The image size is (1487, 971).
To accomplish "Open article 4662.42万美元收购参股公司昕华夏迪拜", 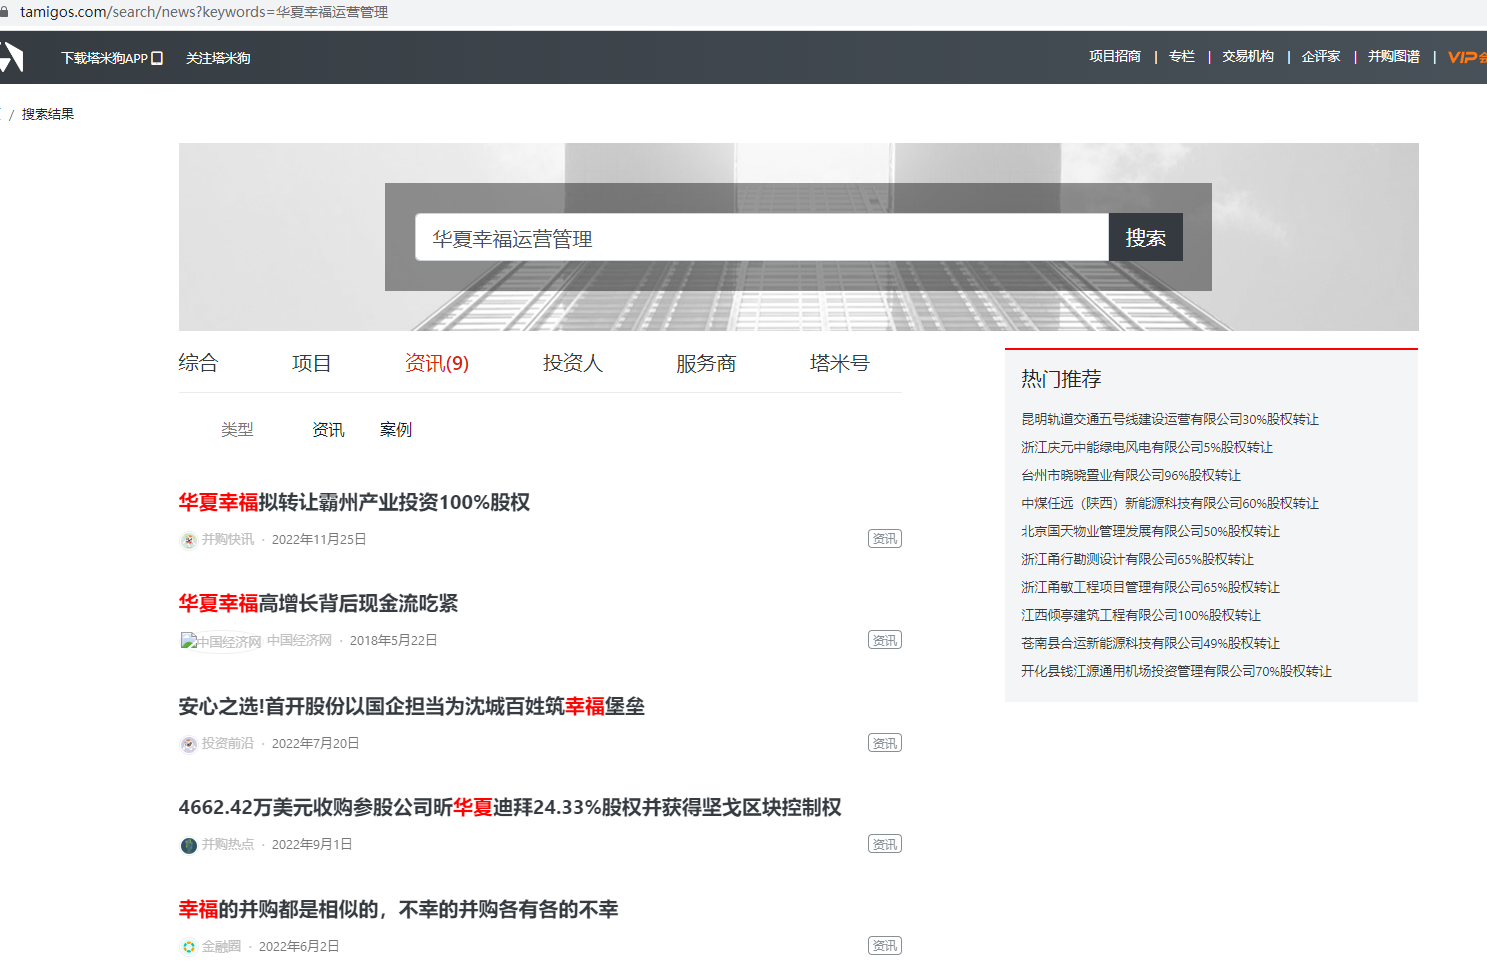I will (510, 807).
